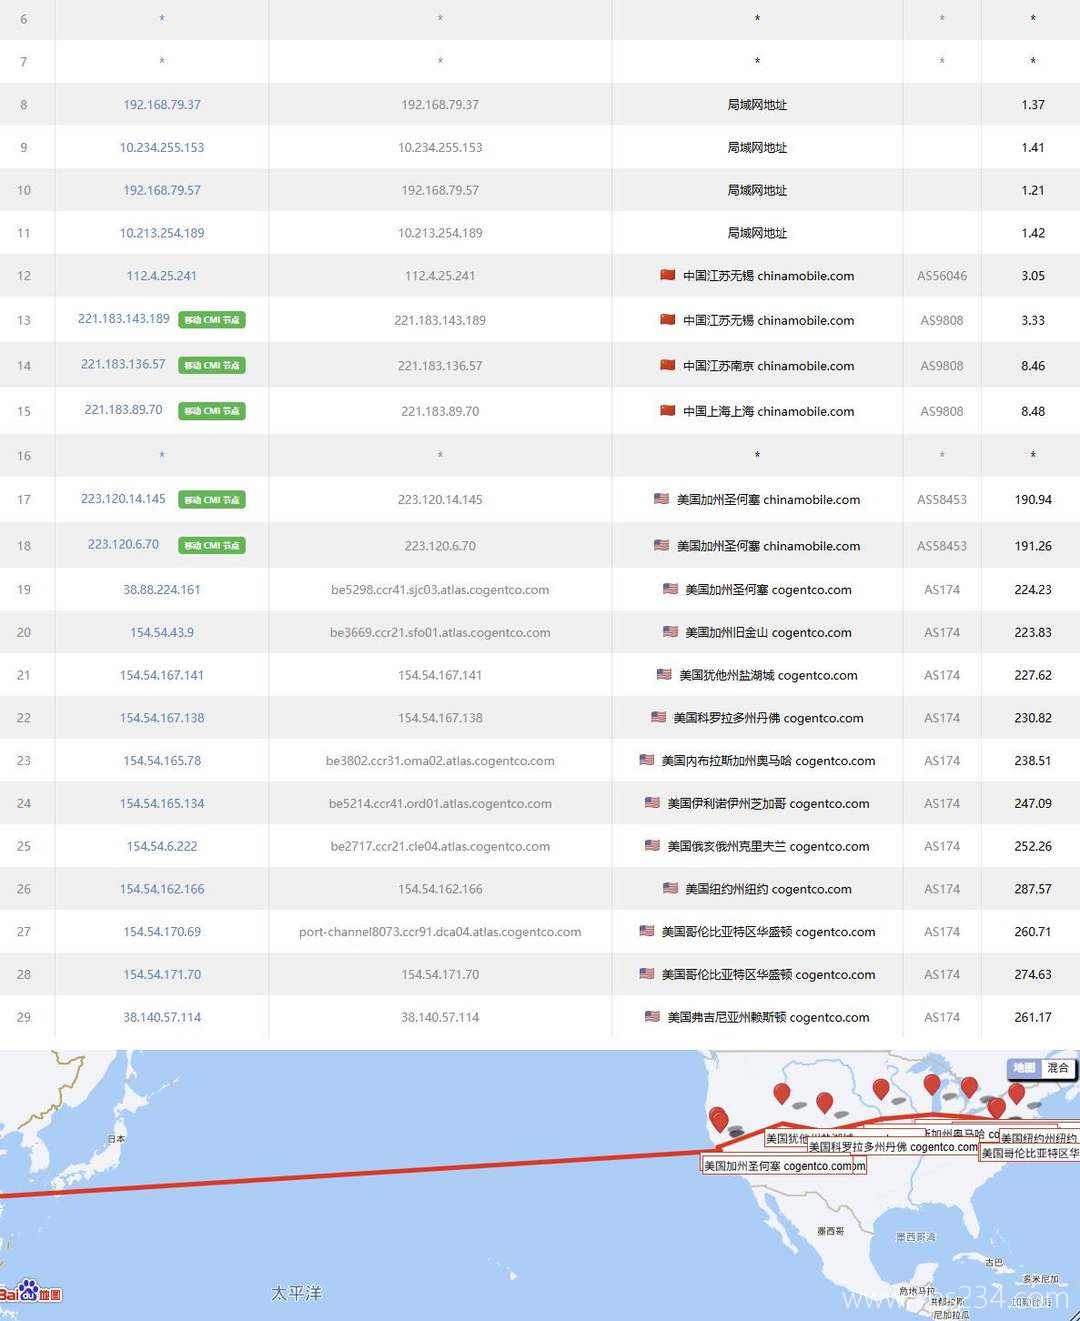Click the Omaha map pin in central US
The image size is (1080, 1321).
pyautogui.click(x=881, y=1089)
